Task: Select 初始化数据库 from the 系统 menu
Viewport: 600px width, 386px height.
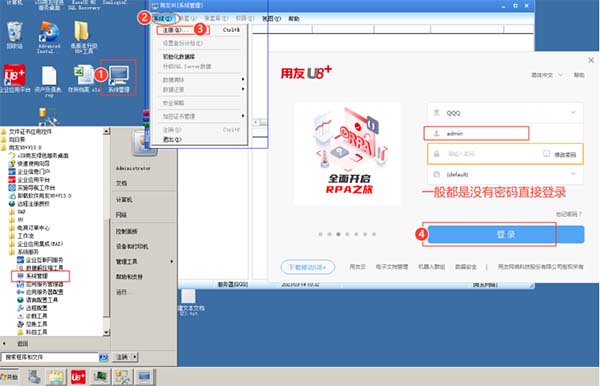Action: (179, 57)
